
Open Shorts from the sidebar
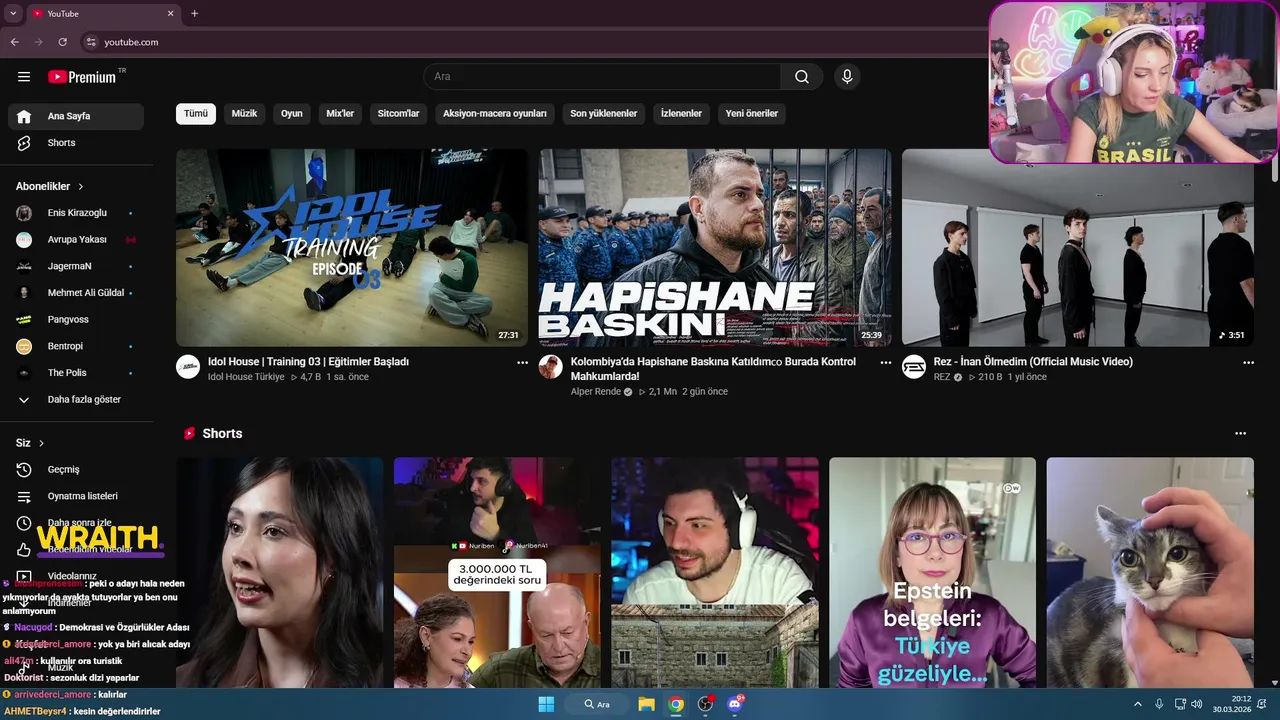click(76, 143)
